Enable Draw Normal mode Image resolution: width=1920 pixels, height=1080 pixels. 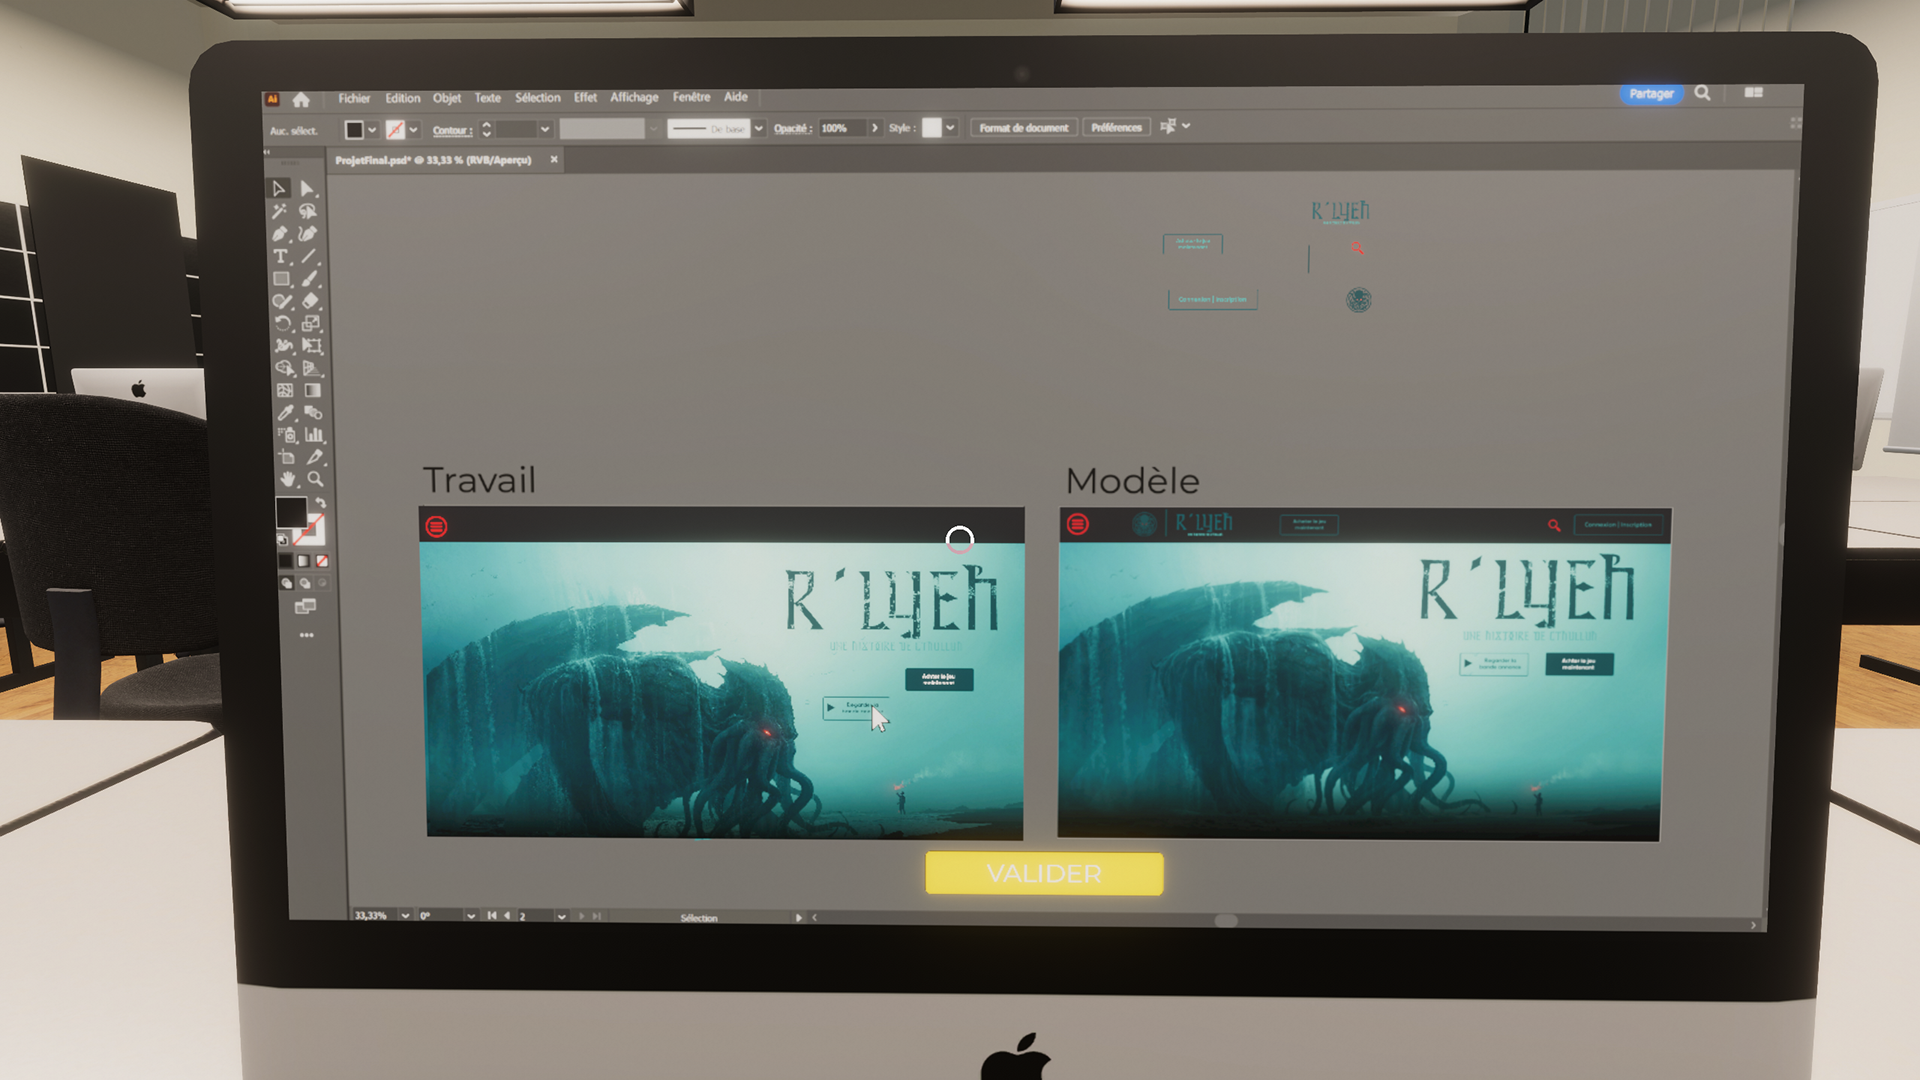pos(287,583)
